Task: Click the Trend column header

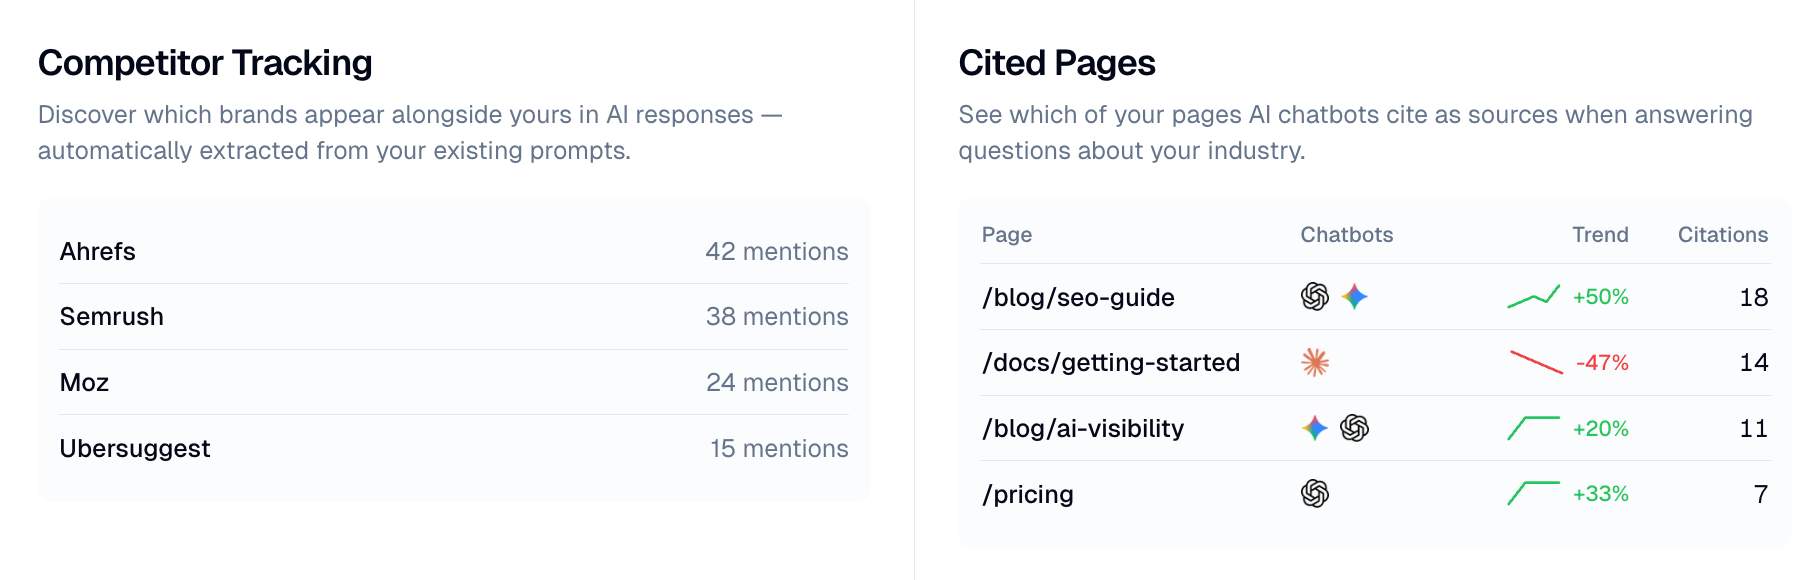Action: click(x=1600, y=234)
